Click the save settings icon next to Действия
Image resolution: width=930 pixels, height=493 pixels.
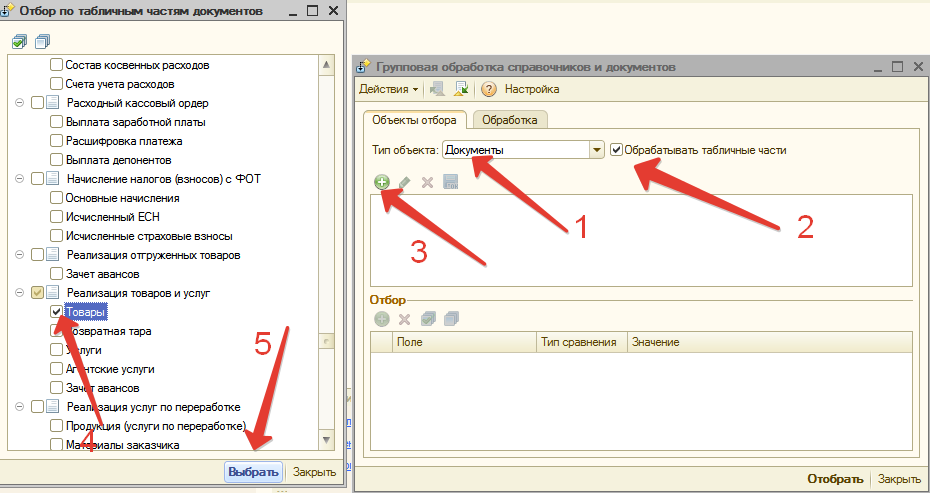tap(437, 89)
